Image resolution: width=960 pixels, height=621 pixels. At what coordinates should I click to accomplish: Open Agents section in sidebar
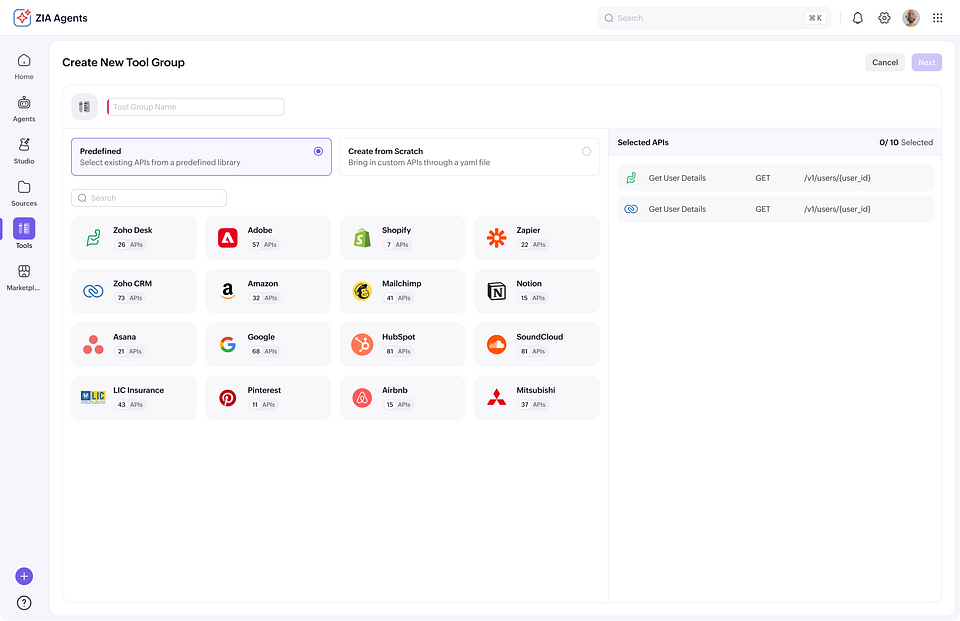pyautogui.click(x=24, y=109)
